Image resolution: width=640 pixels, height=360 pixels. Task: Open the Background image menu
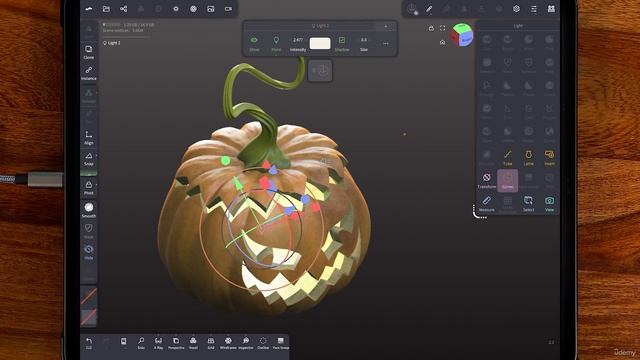pos(211,9)
